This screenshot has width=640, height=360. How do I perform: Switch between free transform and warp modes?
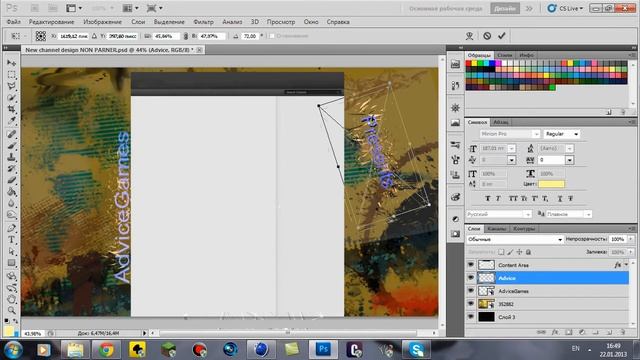(469, 36)
